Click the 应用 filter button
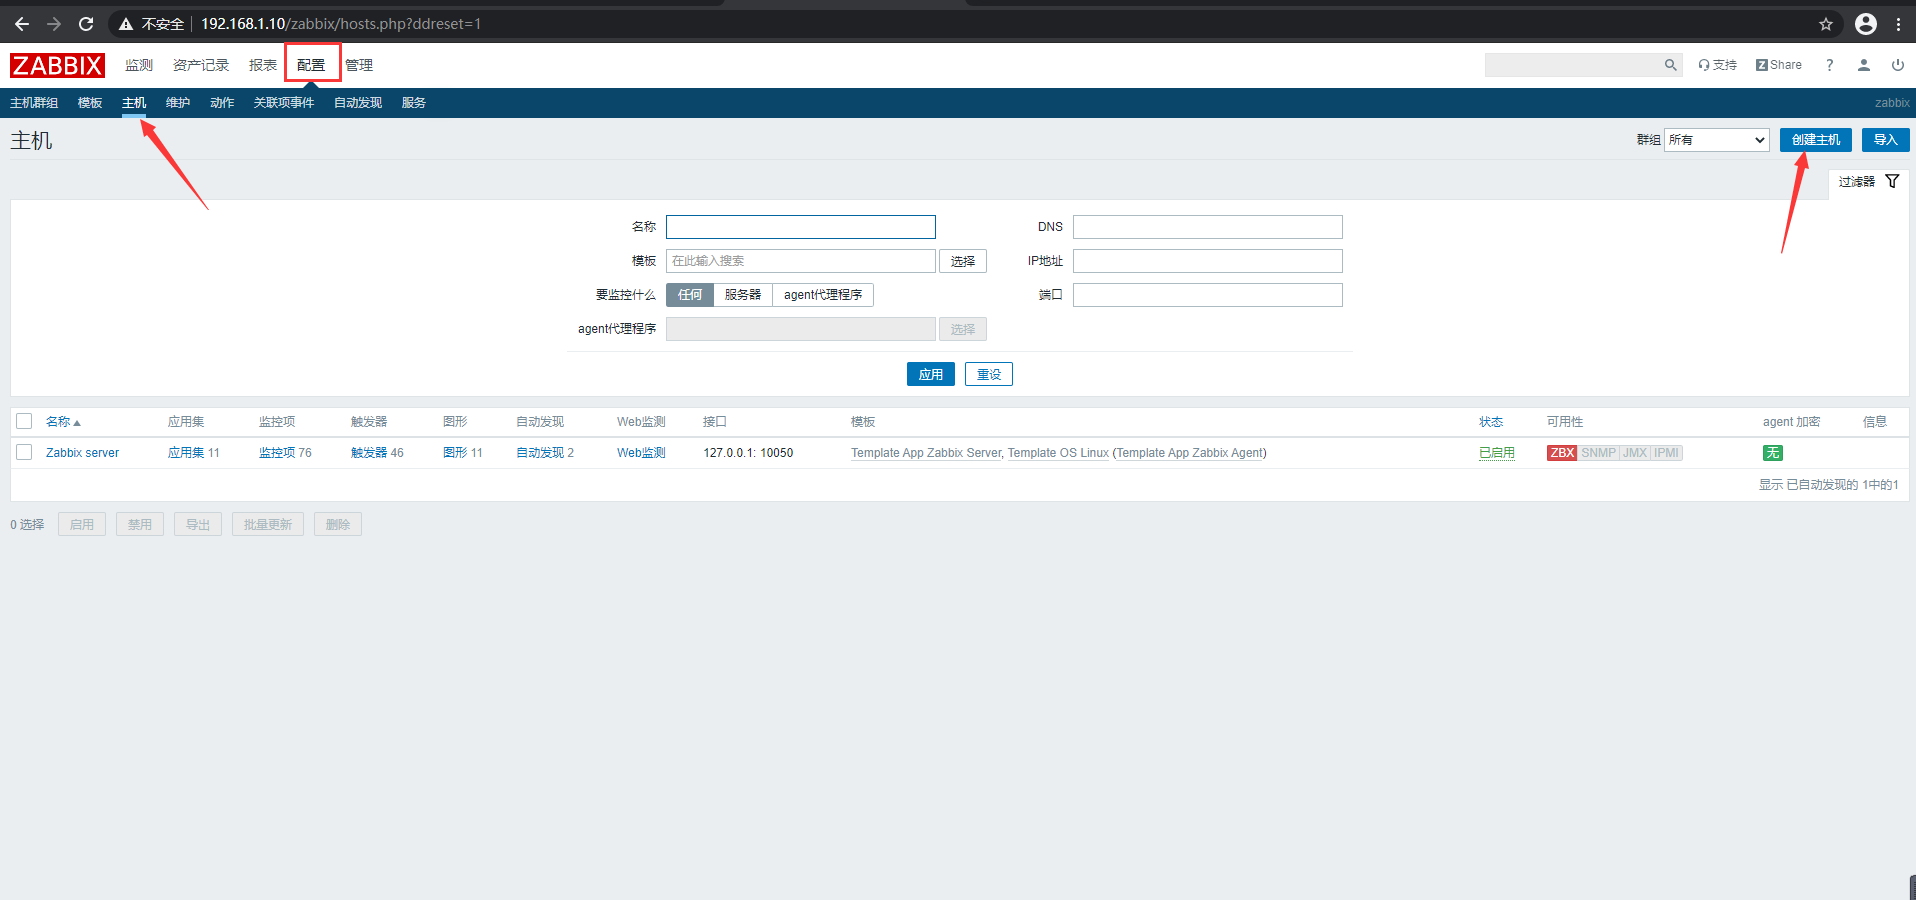This screenshot has width=1916, height=900. click(931, 374)
